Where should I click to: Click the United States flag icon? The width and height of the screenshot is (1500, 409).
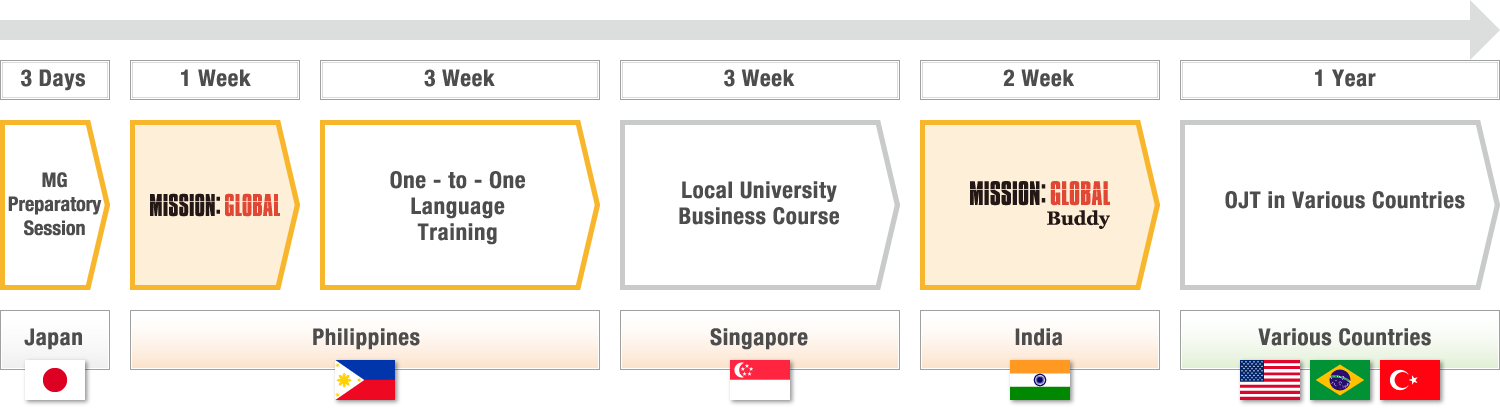(1270, 380)
